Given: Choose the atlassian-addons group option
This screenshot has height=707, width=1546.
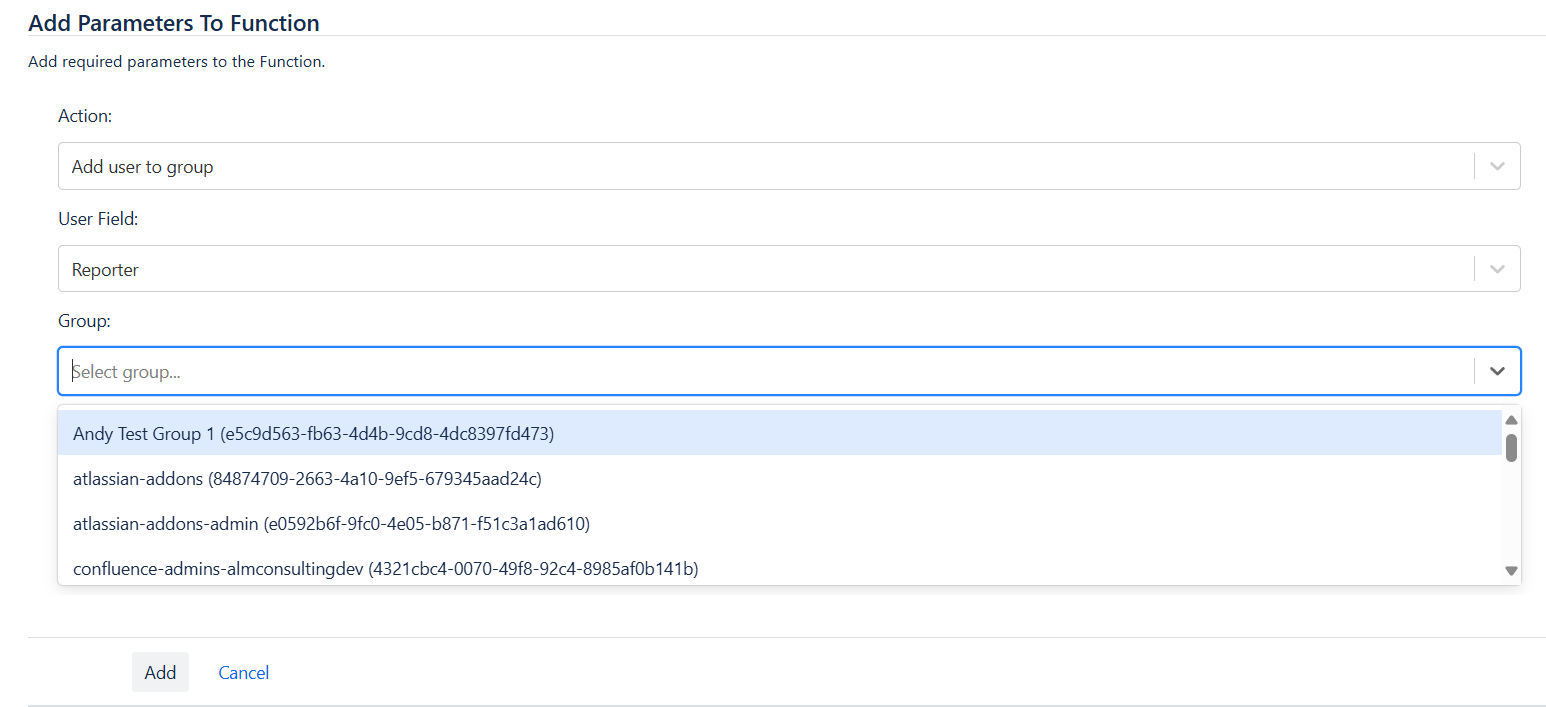Looking at the screenshot, I should (307, 479).
